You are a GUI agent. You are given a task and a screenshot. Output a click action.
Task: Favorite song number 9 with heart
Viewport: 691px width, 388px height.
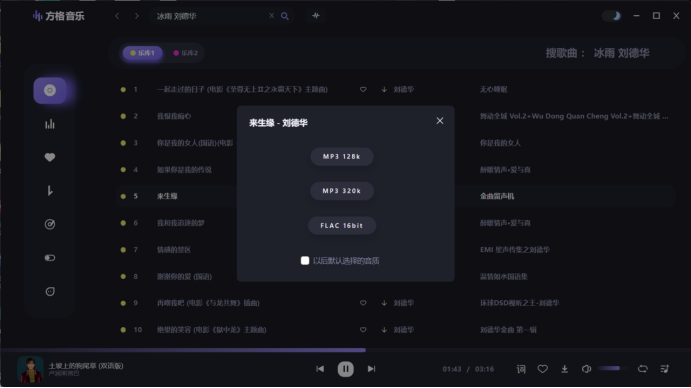pos(363,303)
